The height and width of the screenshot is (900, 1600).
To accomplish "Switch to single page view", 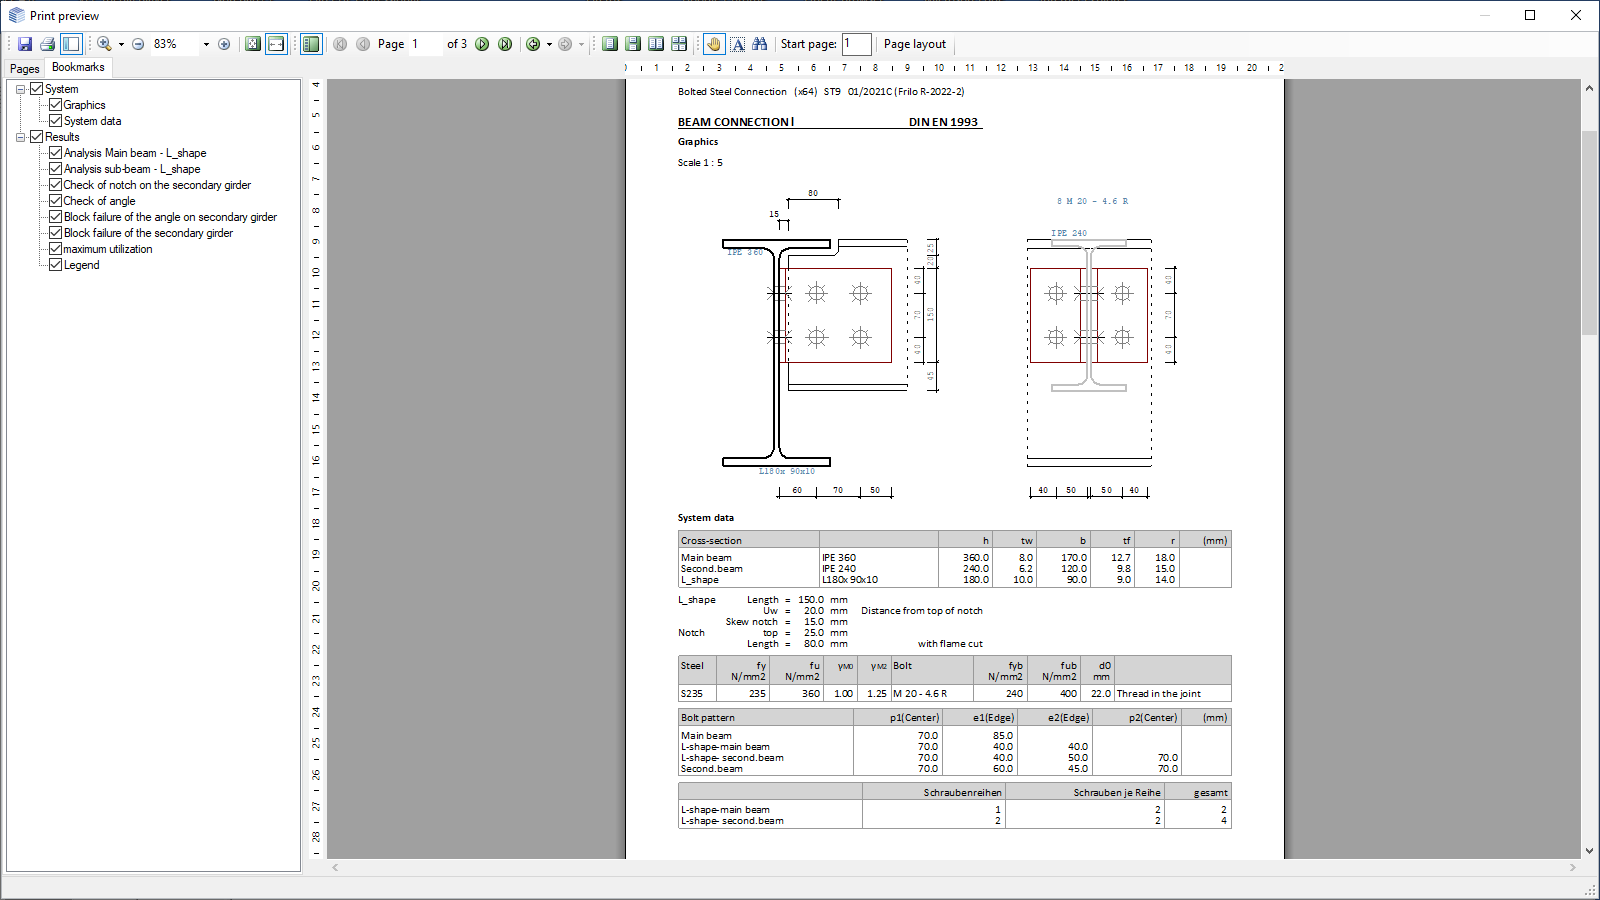I will pyautogui.click(x=610, y=44).
